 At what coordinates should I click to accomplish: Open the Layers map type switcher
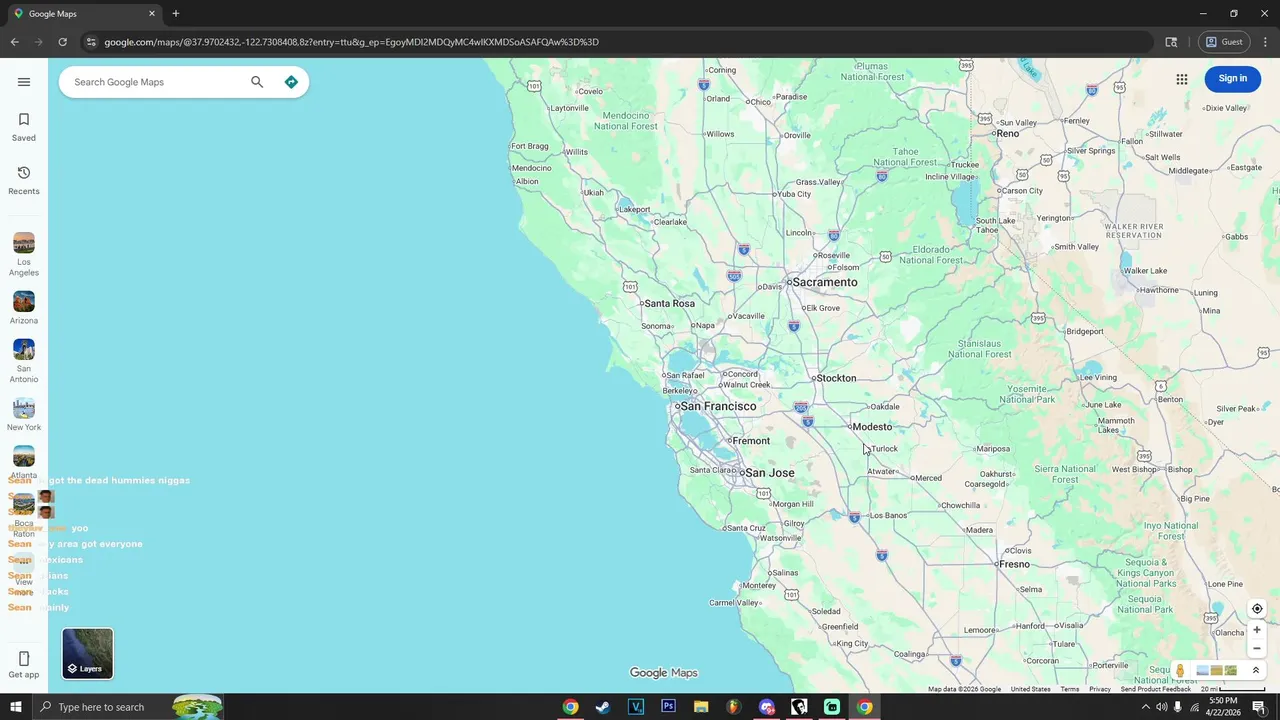(x=88, y=653)
